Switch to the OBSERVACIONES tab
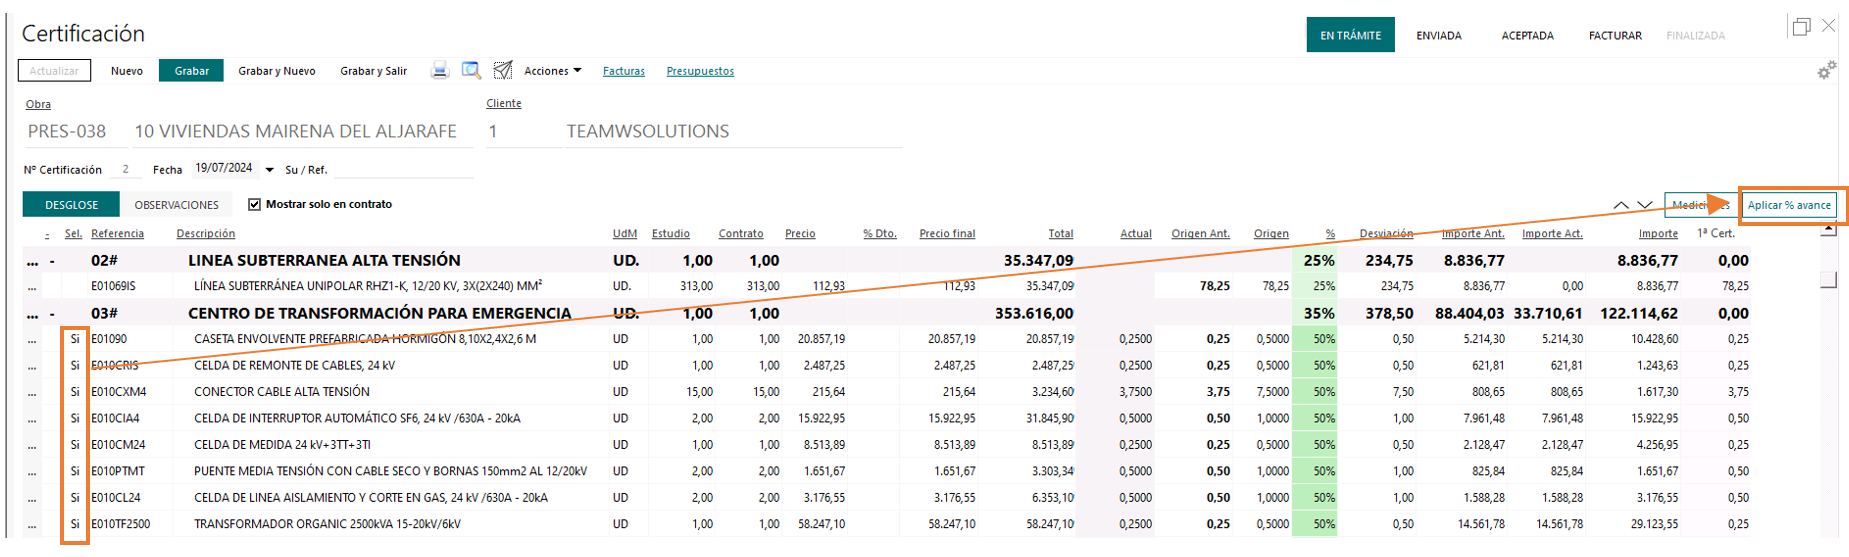The height and width of the screenshot is (557, 1849). pos(177,204)
